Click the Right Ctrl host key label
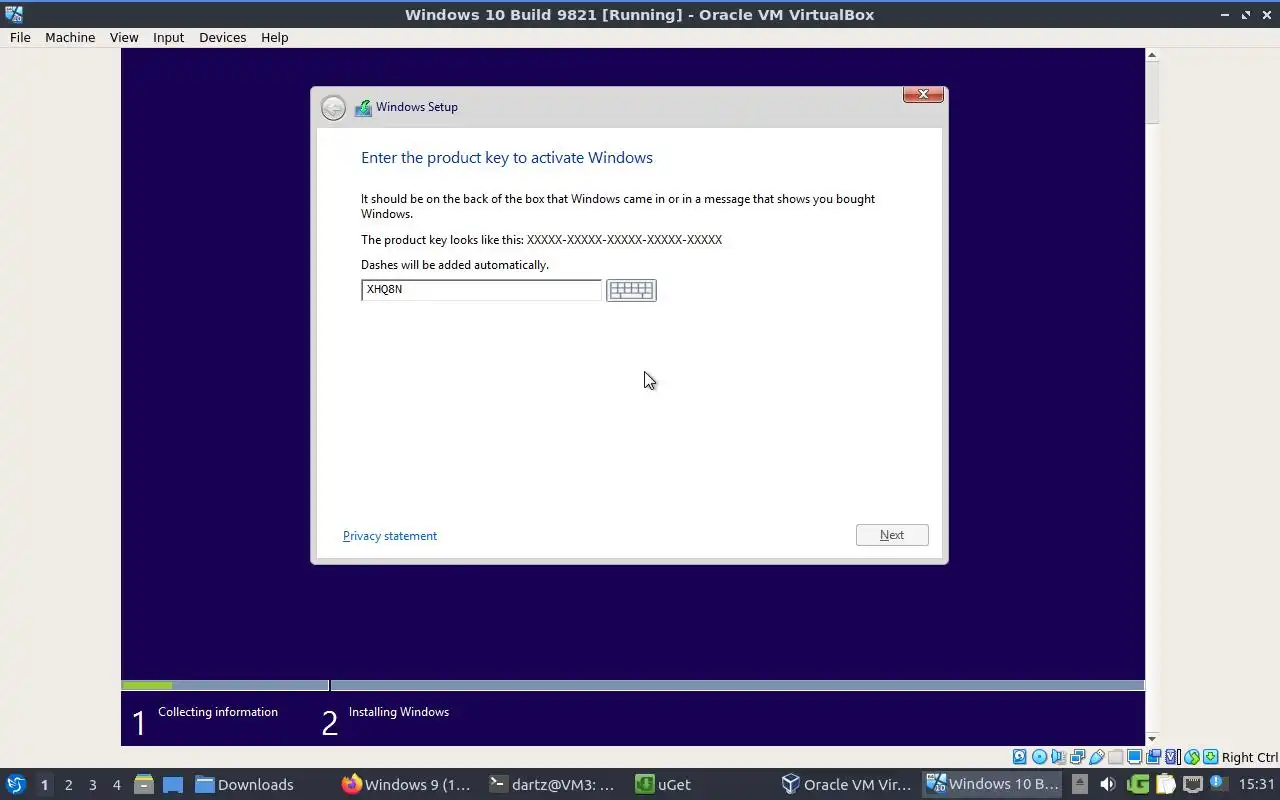The width and height of the screenshot is (1280, 800). point(1250,757)
